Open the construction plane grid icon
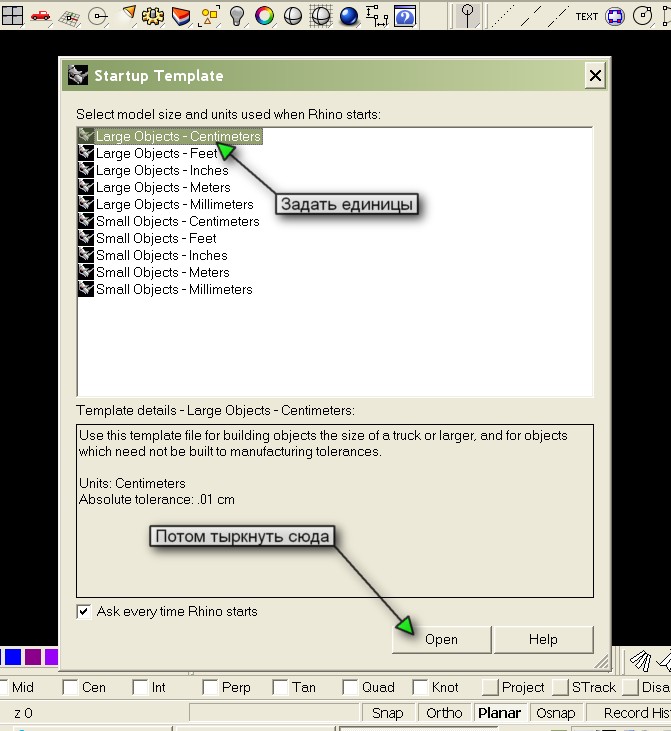This screenshot has width=671, height=731. (69, 18)
